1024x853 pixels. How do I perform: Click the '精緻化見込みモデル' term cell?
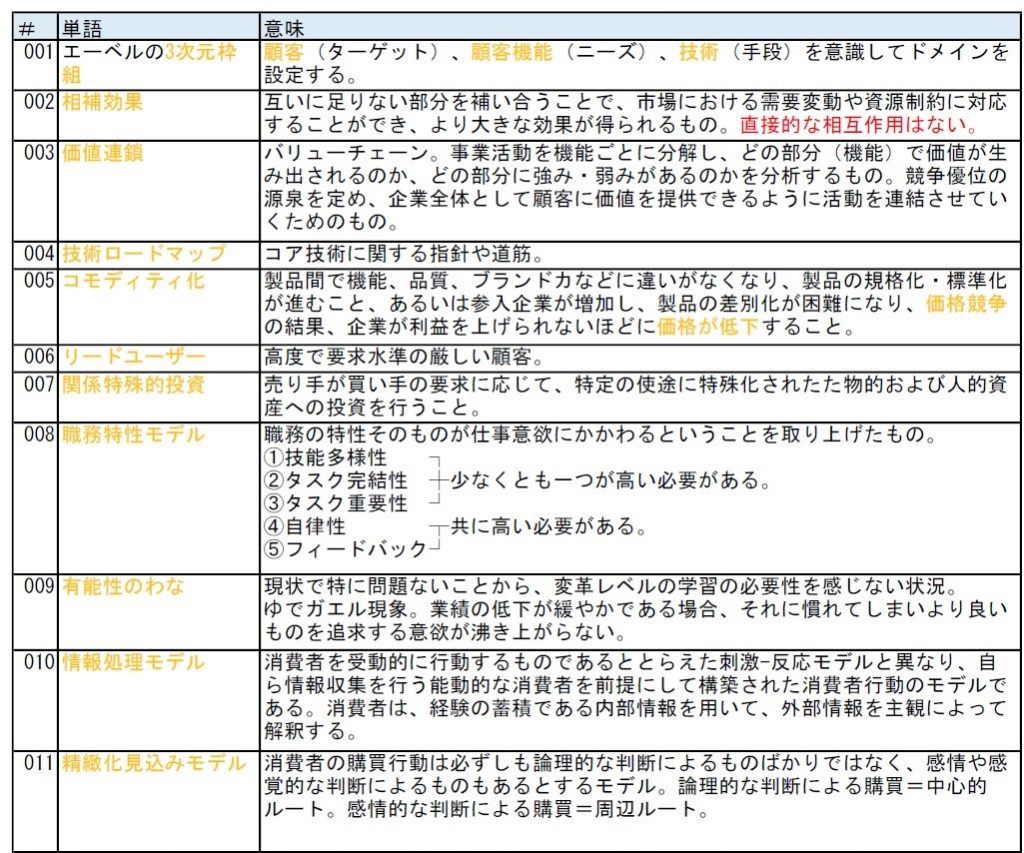pyautogui.click(x=154, y=763)
